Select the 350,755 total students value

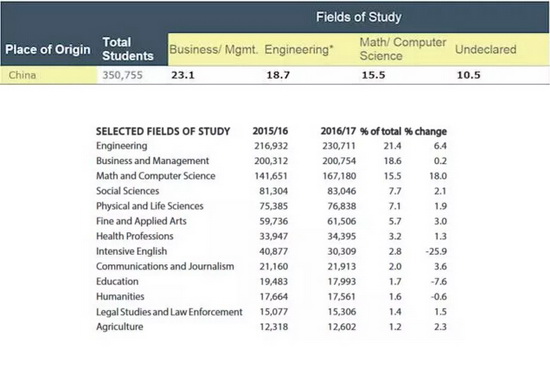[x=122, y=75]
